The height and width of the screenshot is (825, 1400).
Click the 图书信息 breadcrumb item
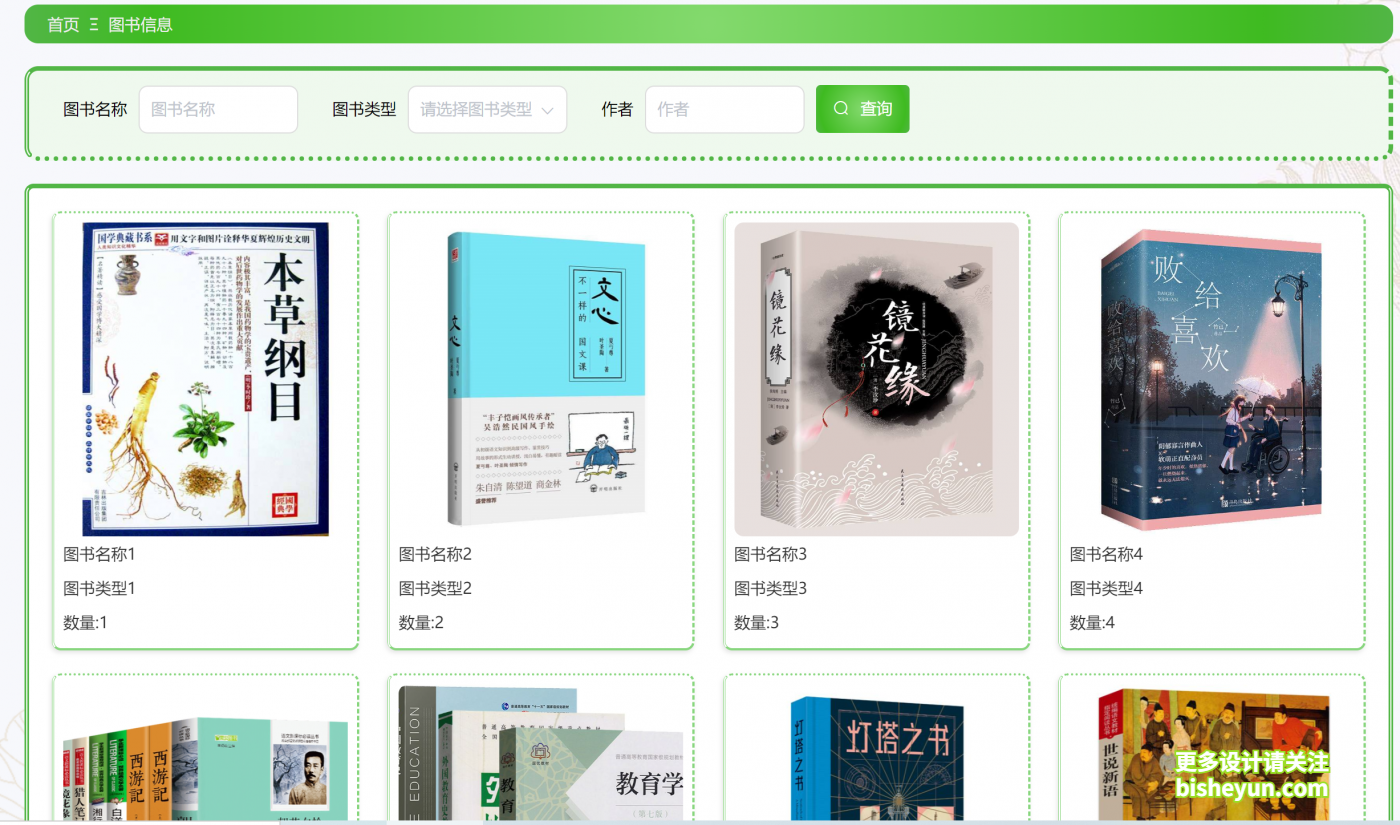140,24
